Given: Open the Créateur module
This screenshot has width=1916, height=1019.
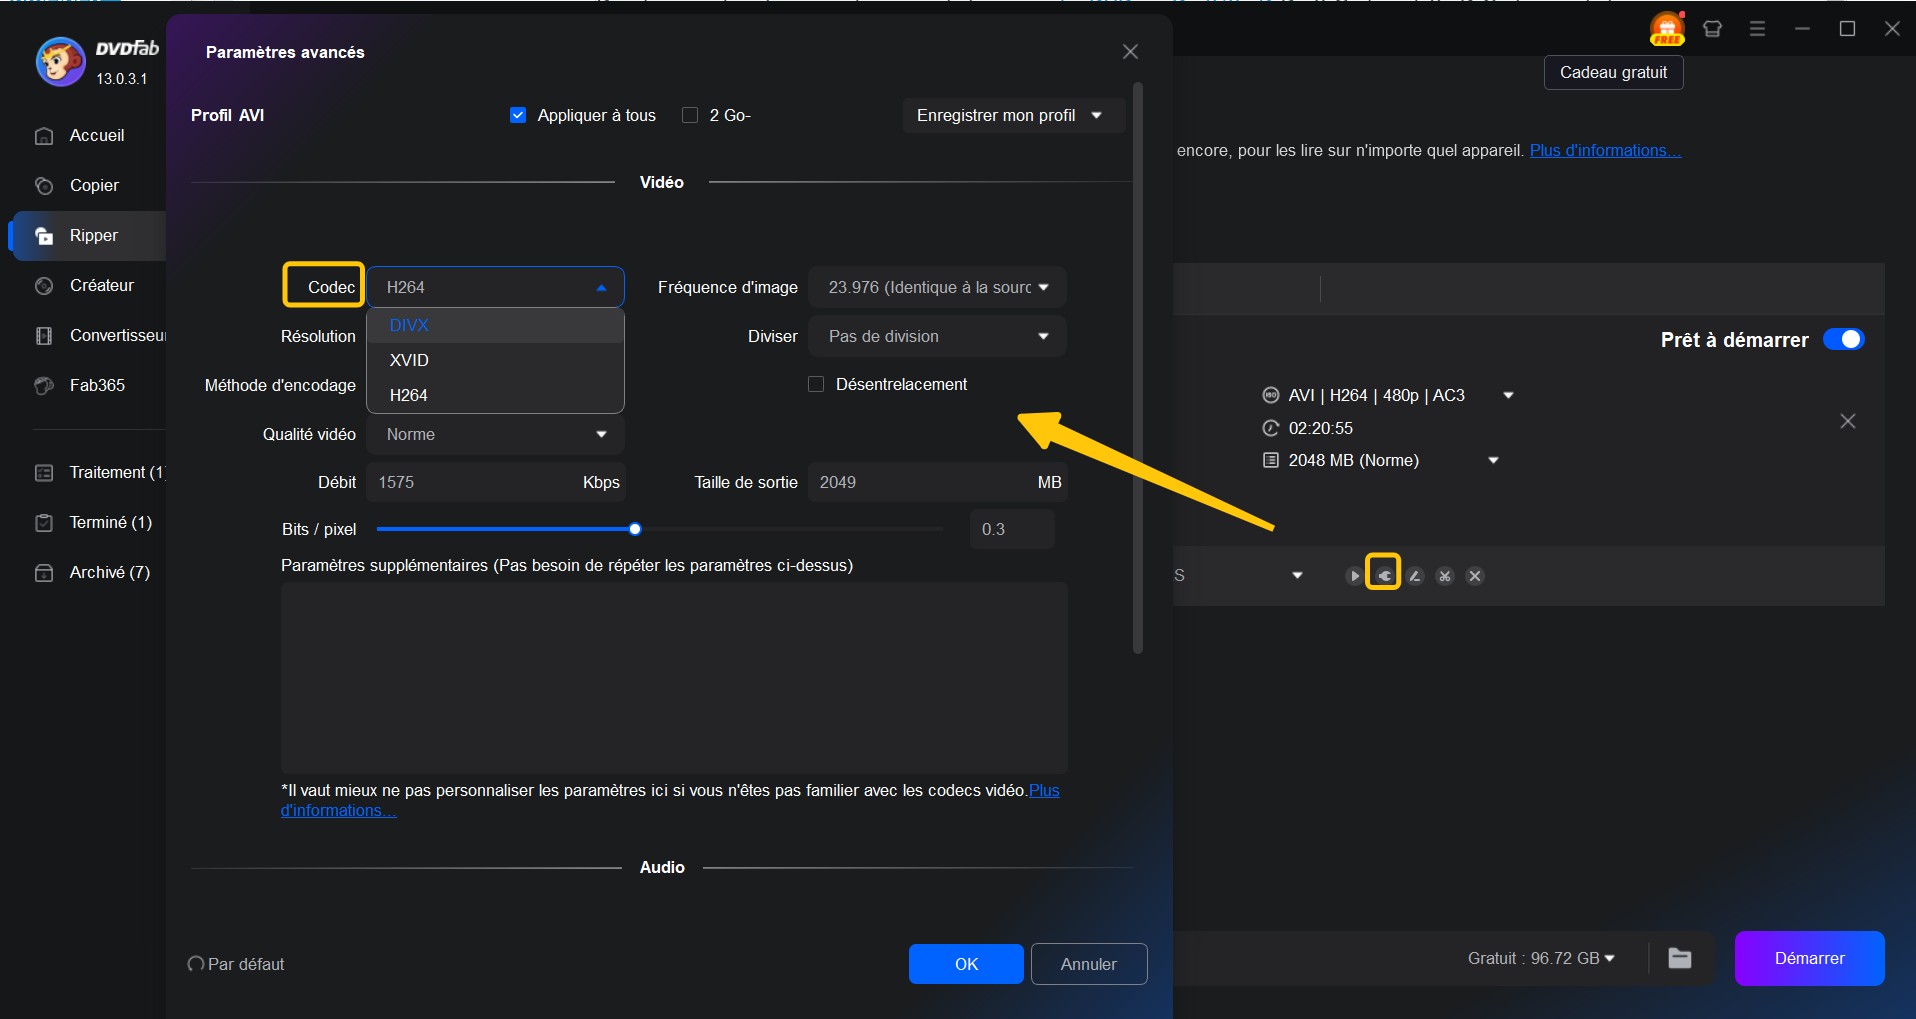Looking at the screenshot, I should tap(102, 285).
